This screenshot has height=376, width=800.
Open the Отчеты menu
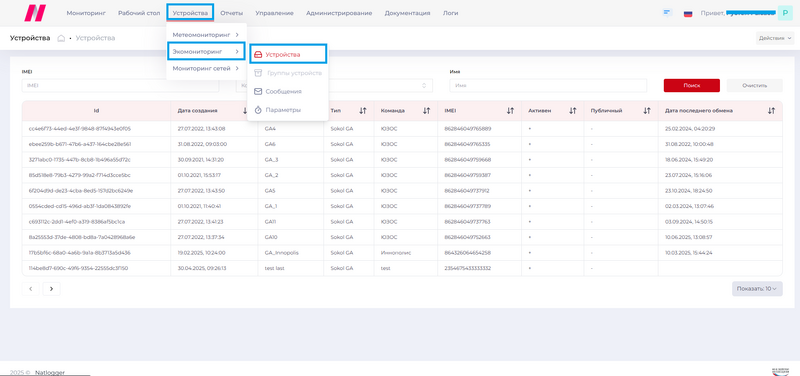(x=232, y=13)
